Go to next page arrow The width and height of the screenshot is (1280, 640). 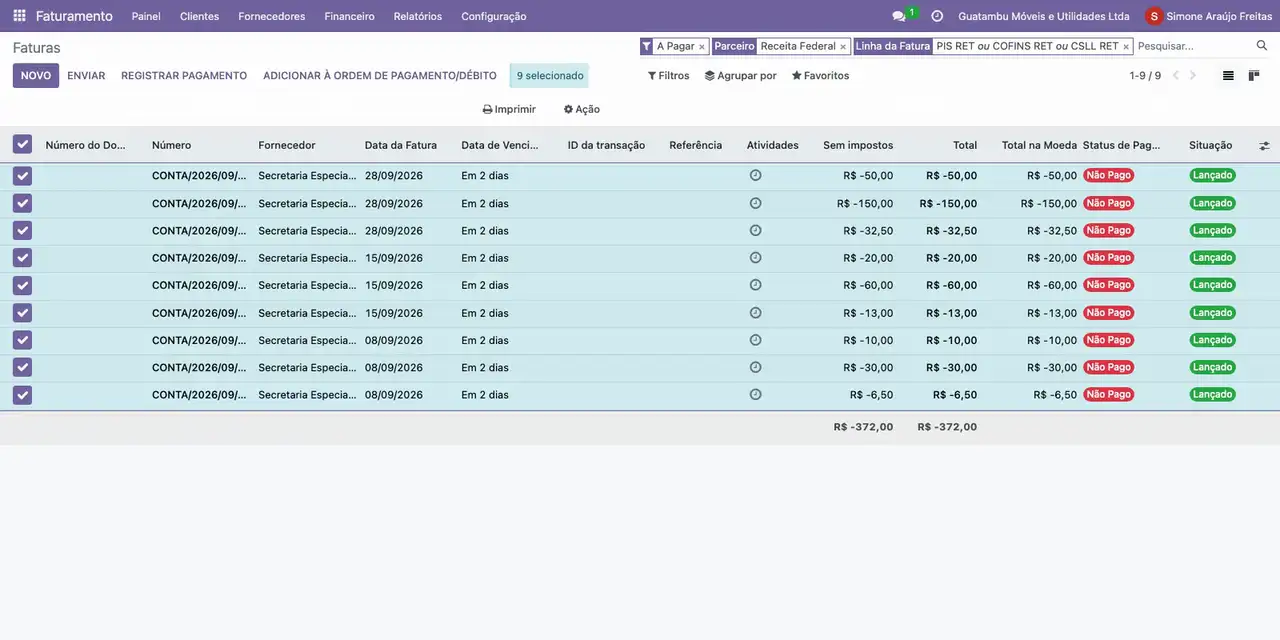pos(1193,76)
